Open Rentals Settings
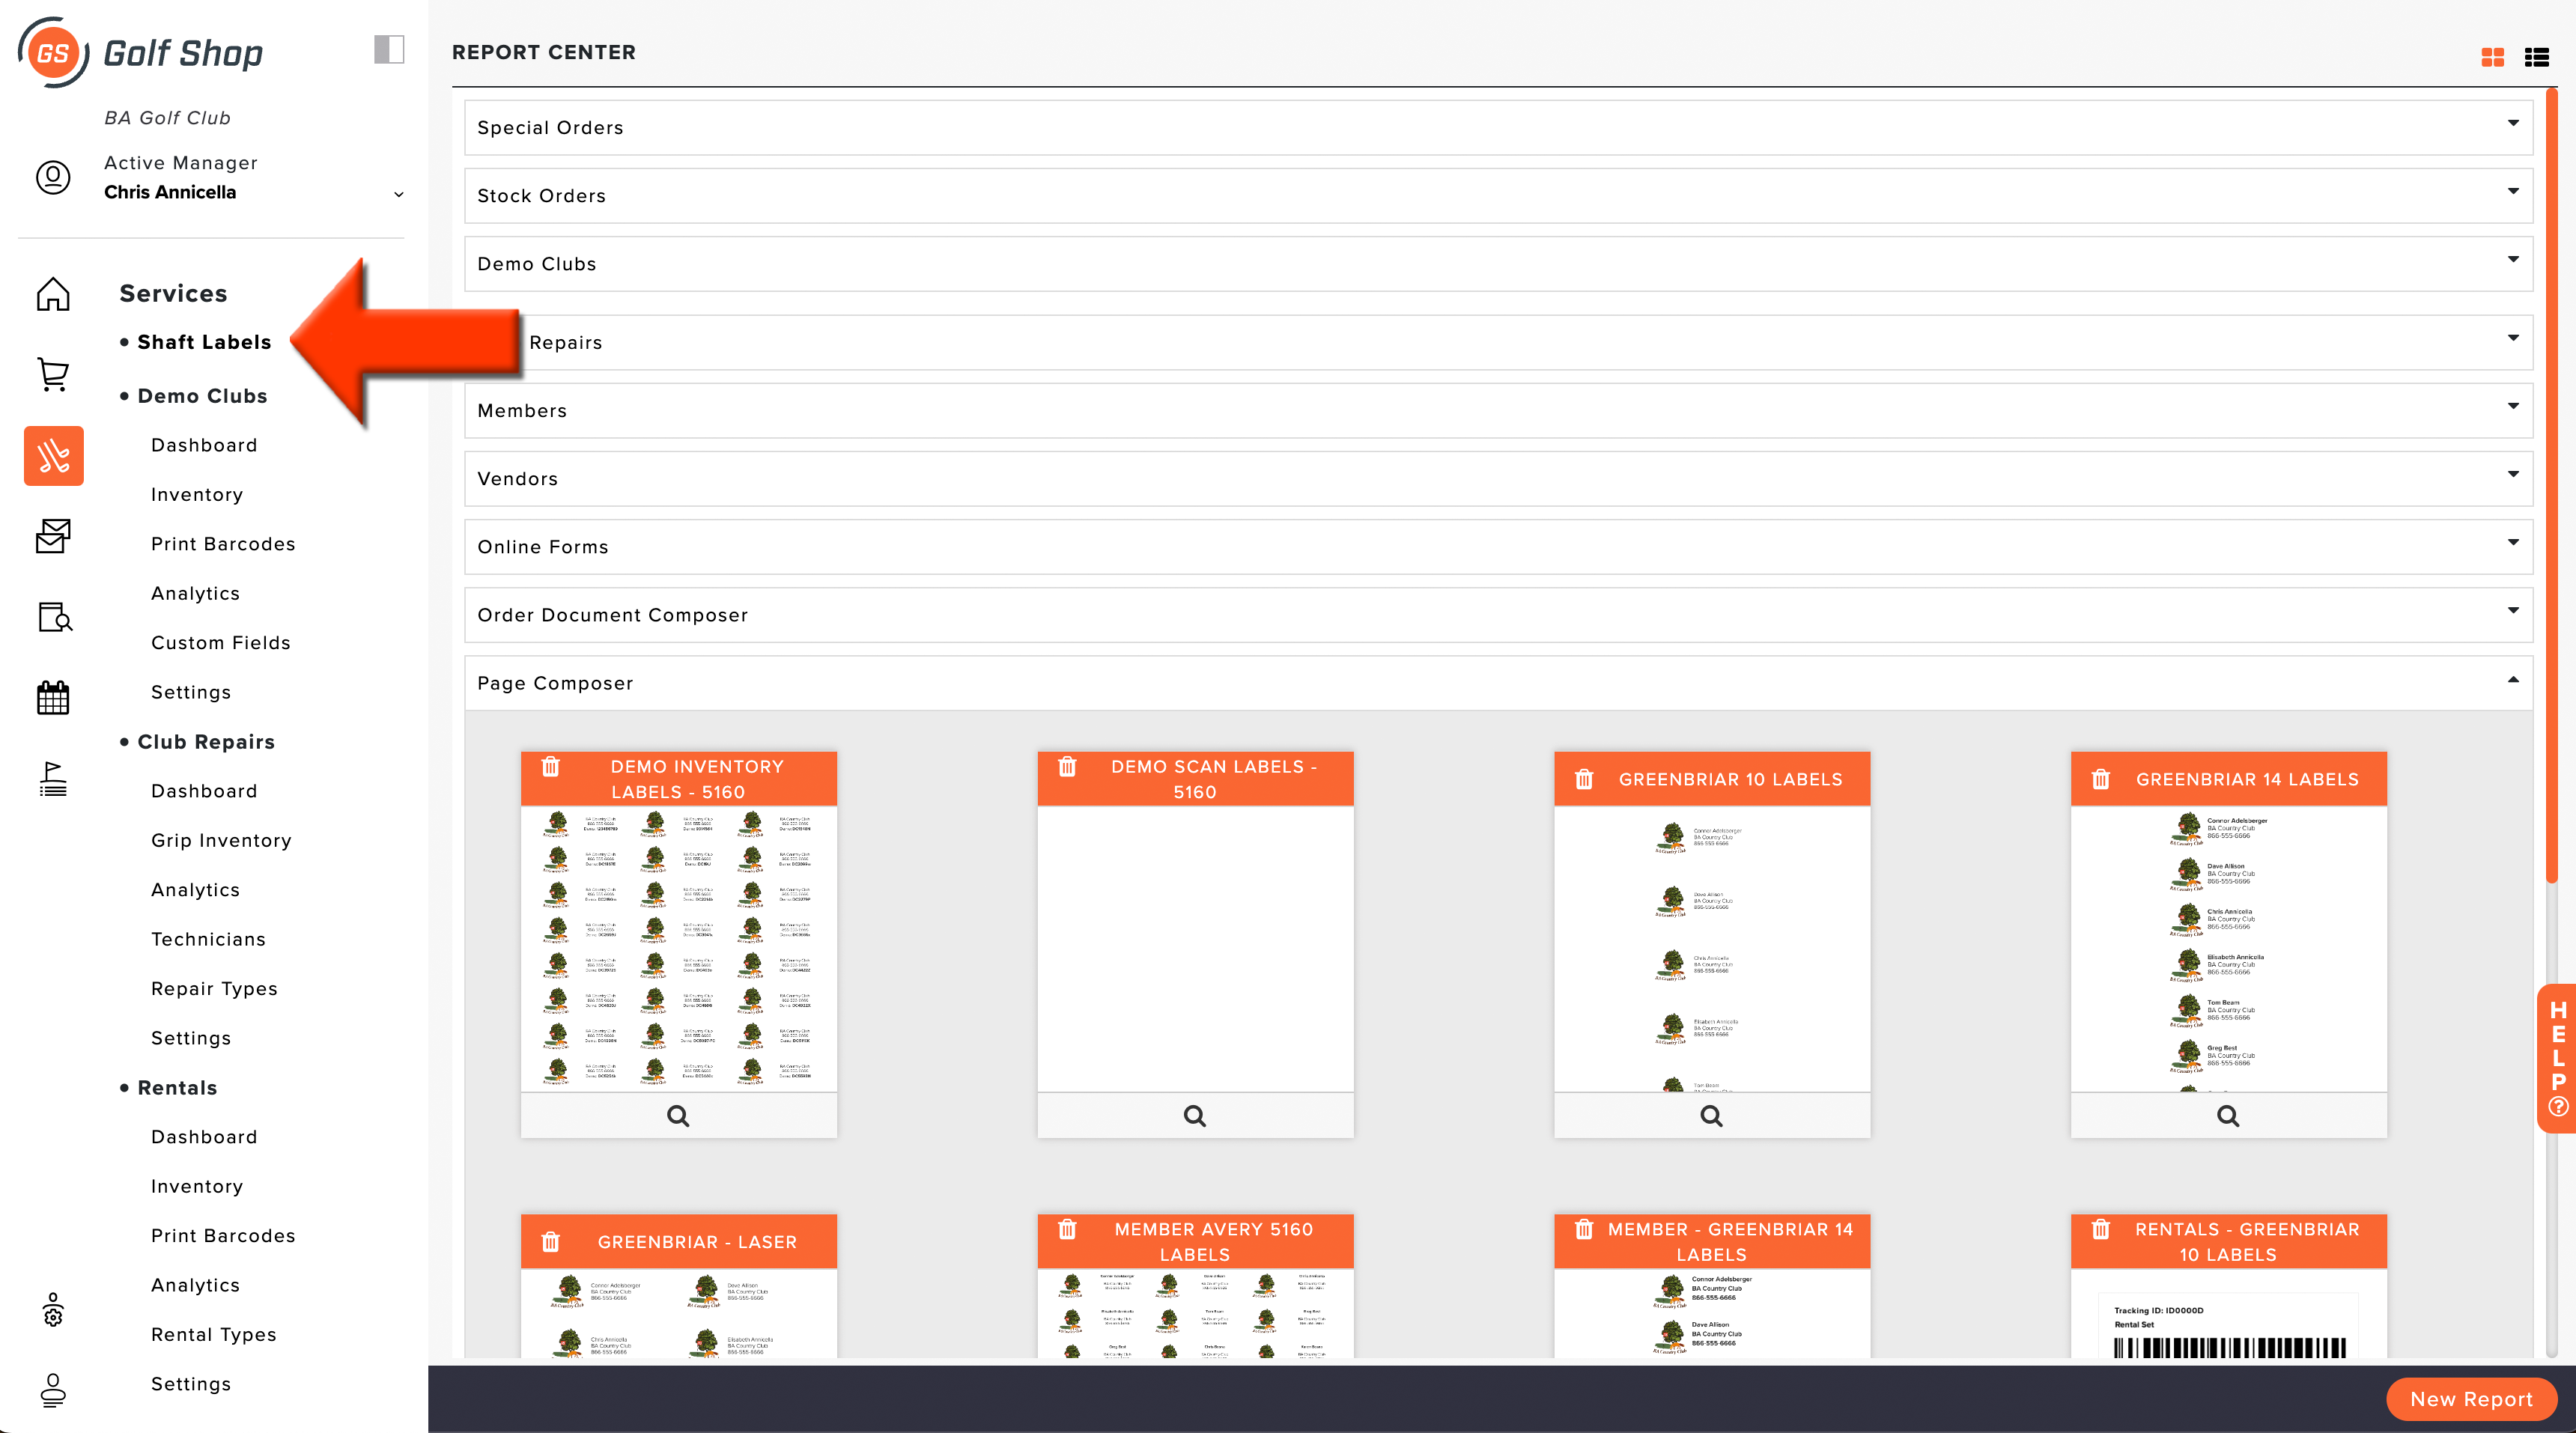This screenshot has width=2576, height=1433. [191, 1384]
